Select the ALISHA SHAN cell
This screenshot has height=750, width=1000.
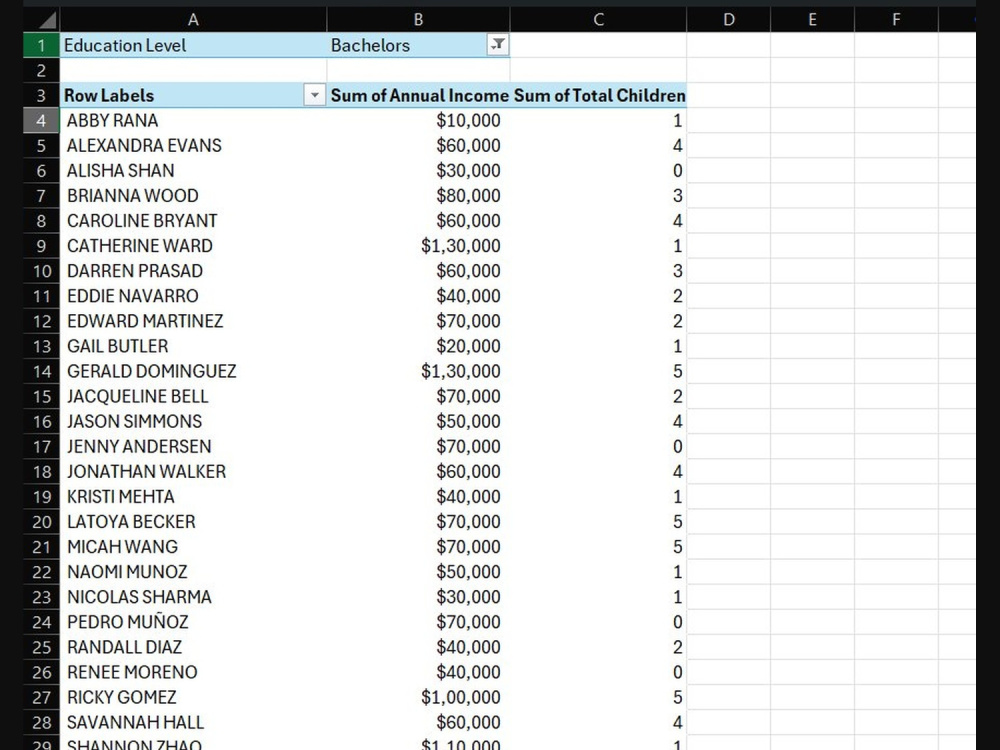pos(193,170)
